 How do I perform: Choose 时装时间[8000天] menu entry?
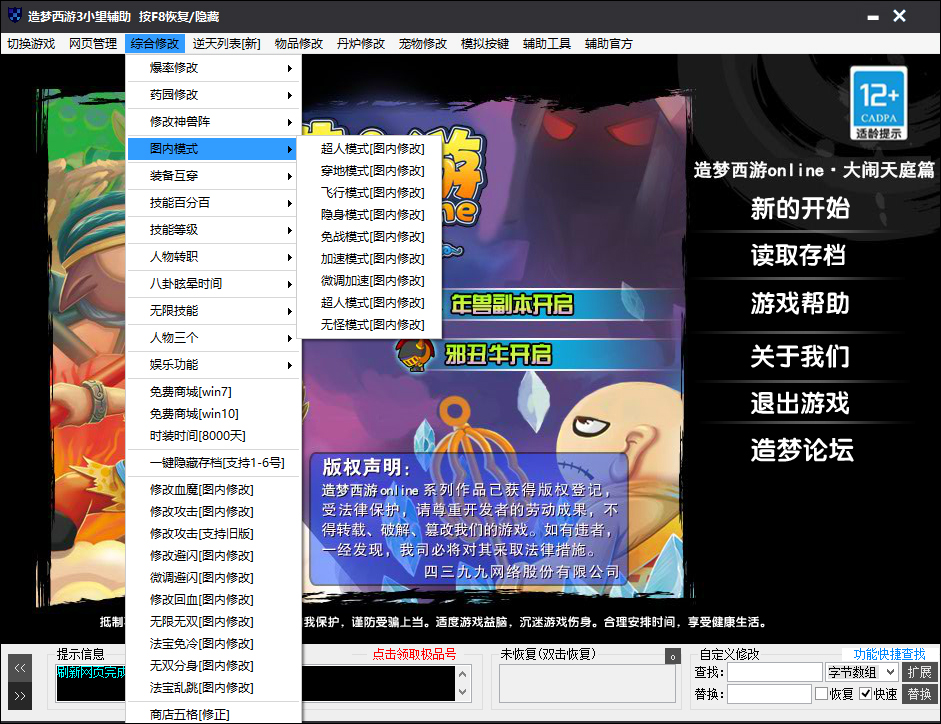coord(213,436)
